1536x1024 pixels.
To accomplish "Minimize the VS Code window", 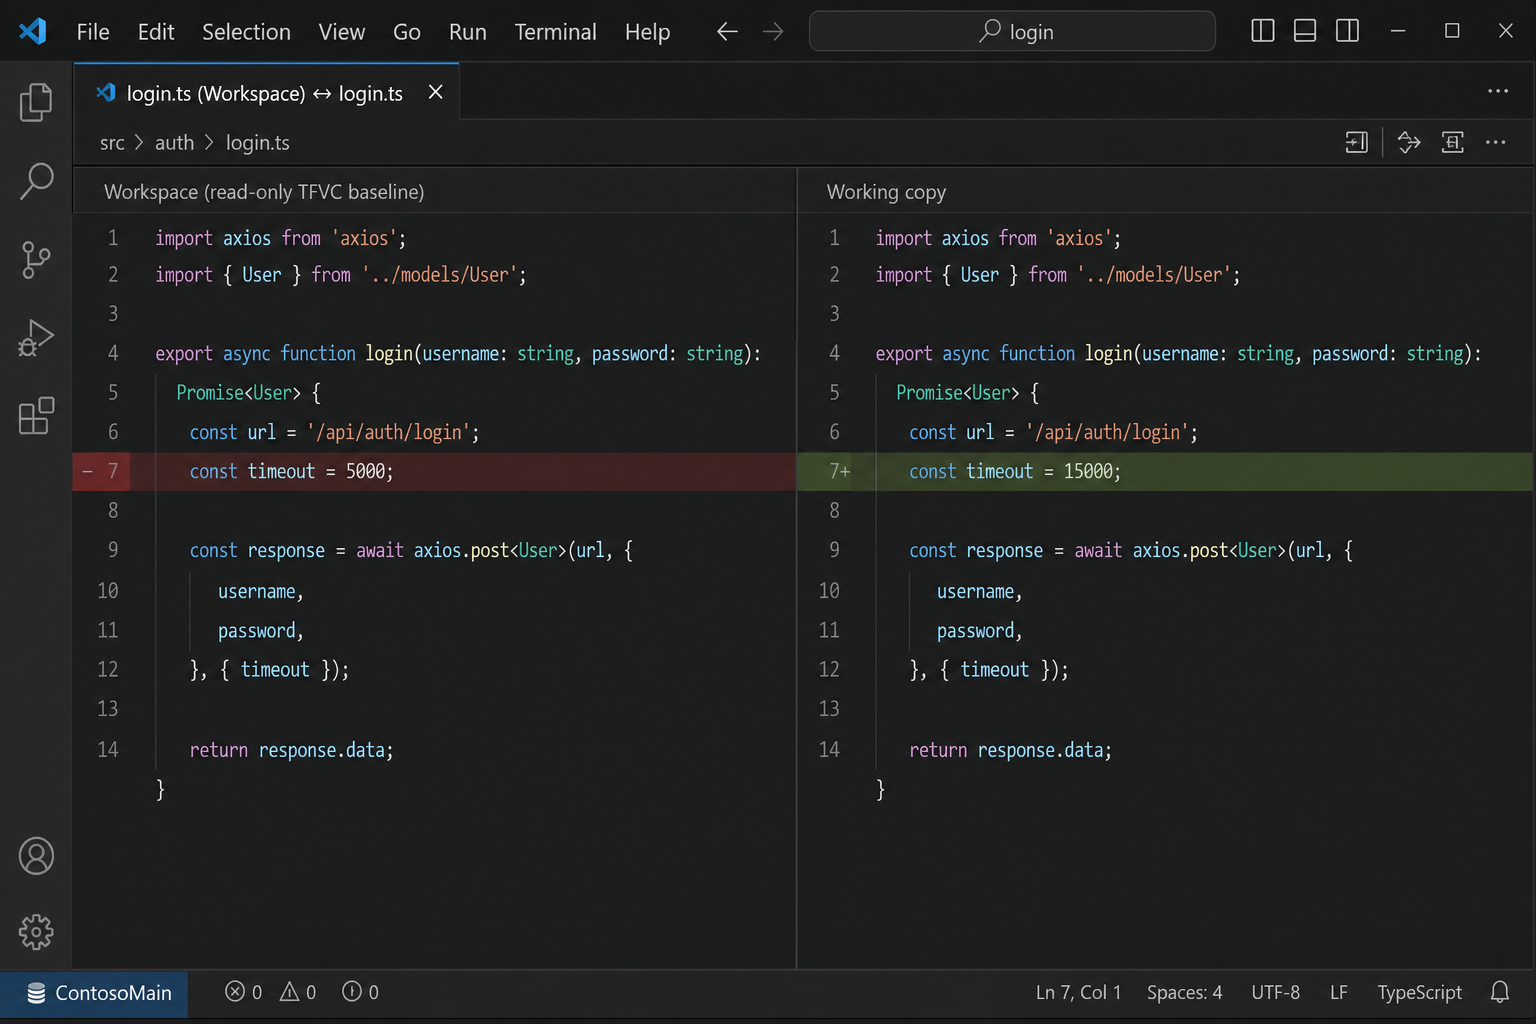I will coord(1398,31).
